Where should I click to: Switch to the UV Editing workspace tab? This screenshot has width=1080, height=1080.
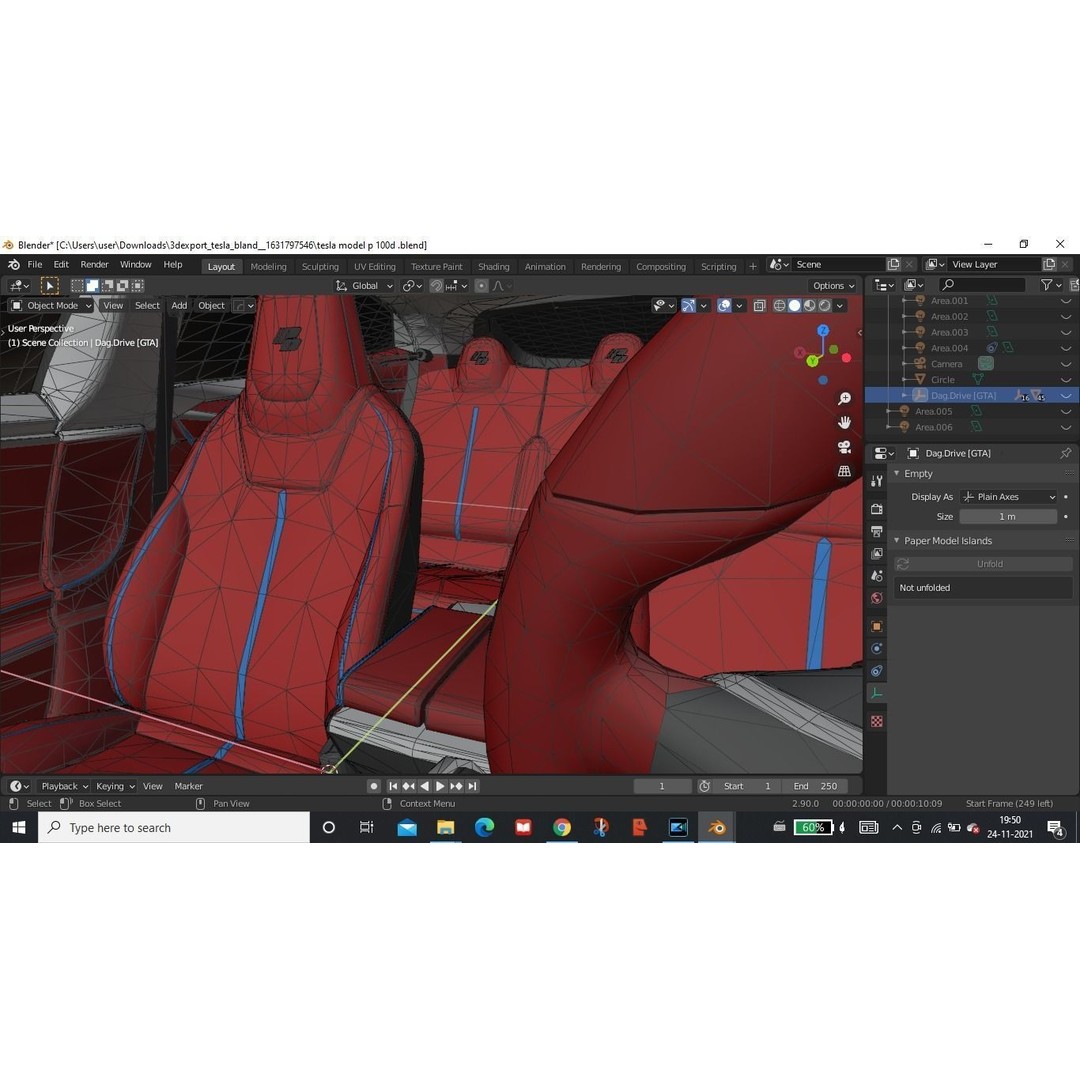click(x=375, y=267)
